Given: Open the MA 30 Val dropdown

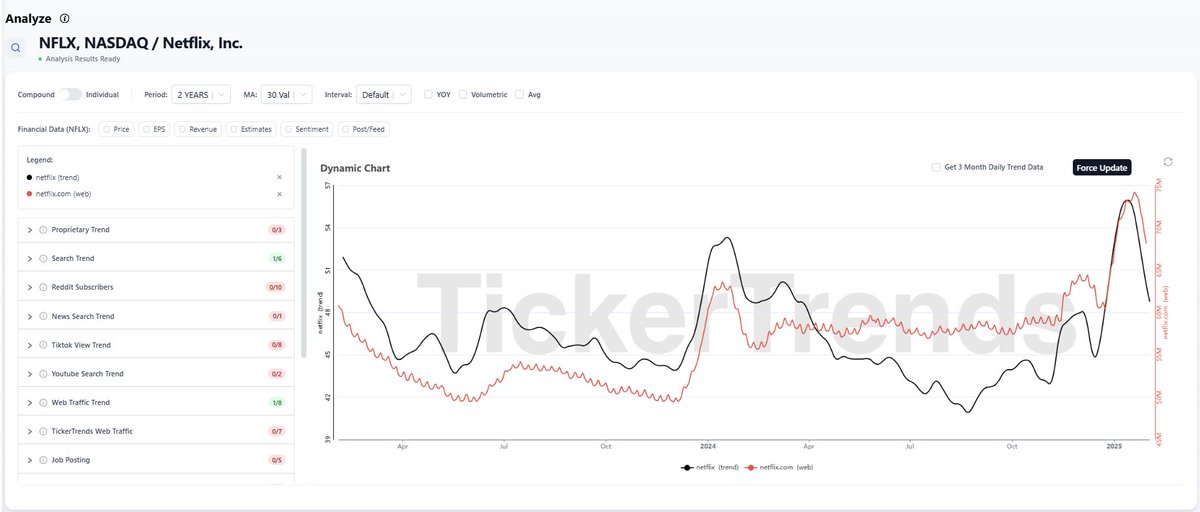Looking at the screenshot, I should pos(288,95).
